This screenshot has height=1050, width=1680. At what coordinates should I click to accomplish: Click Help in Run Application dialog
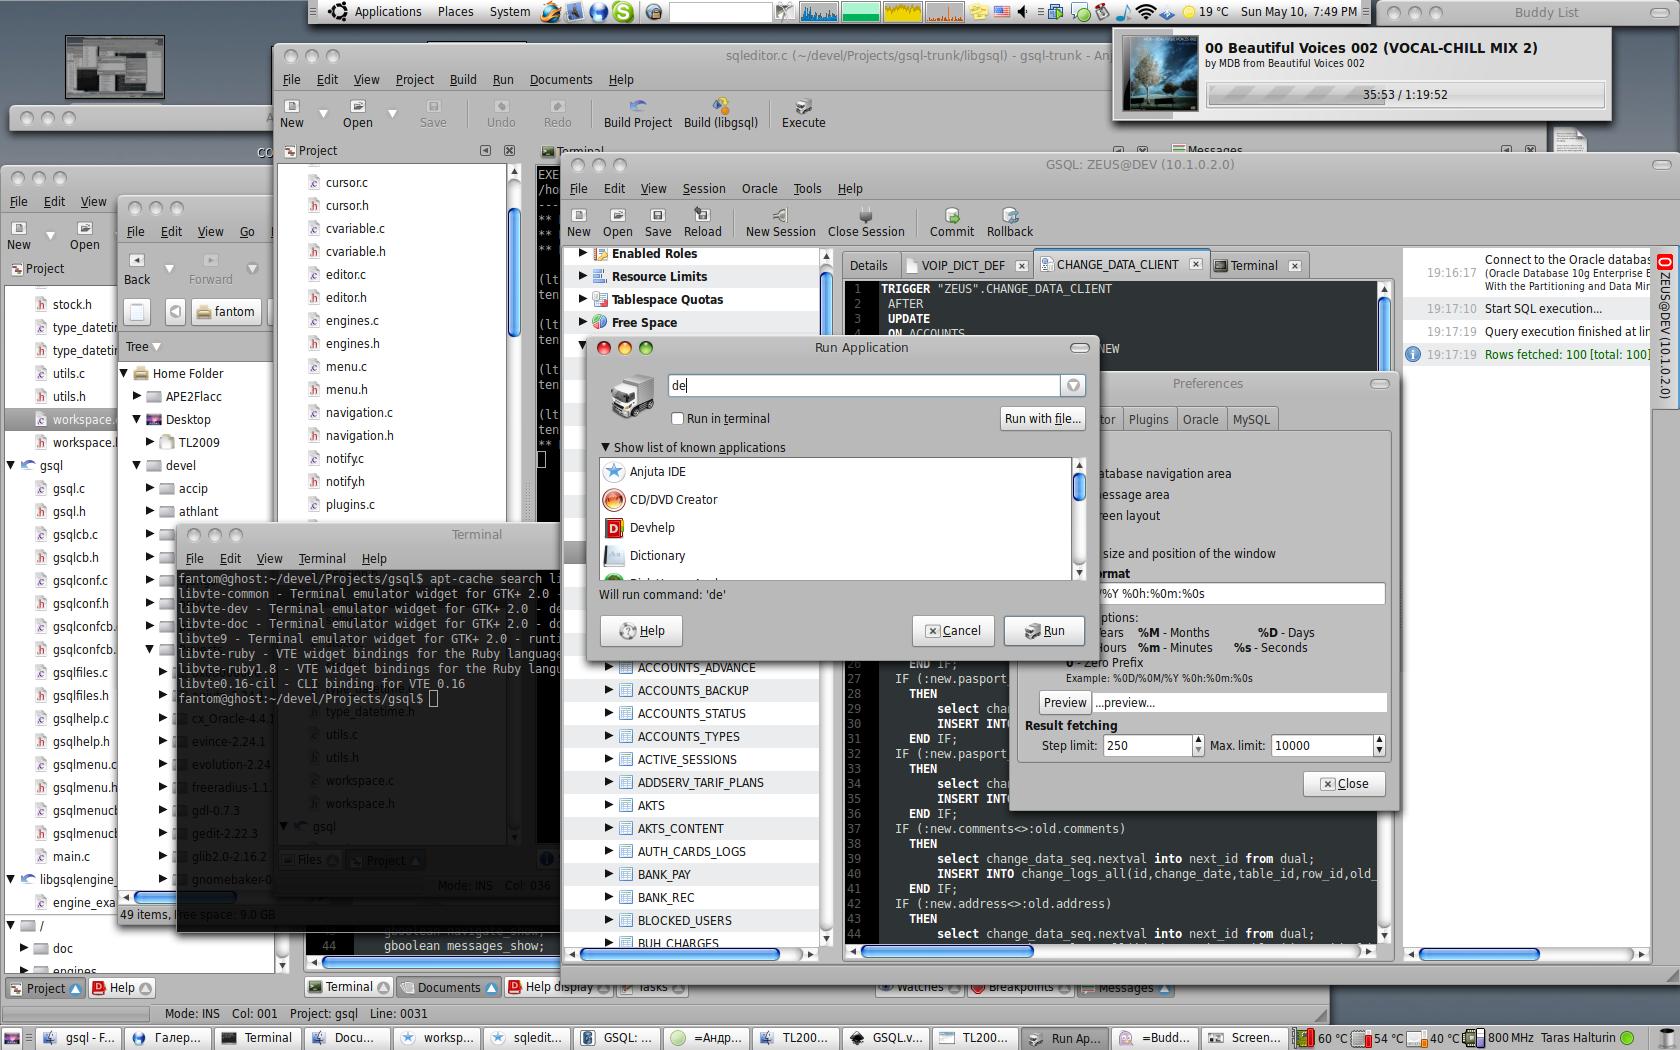(x=641, y=631)
